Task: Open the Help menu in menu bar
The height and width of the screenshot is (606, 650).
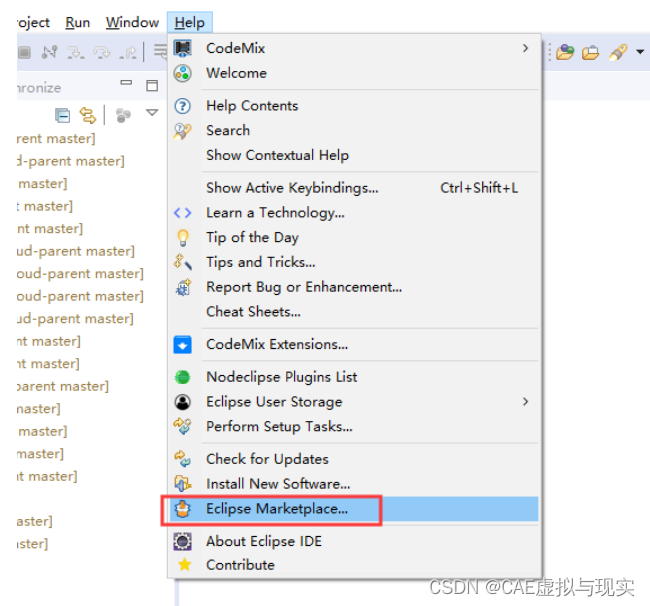Action: pos(189,22)
